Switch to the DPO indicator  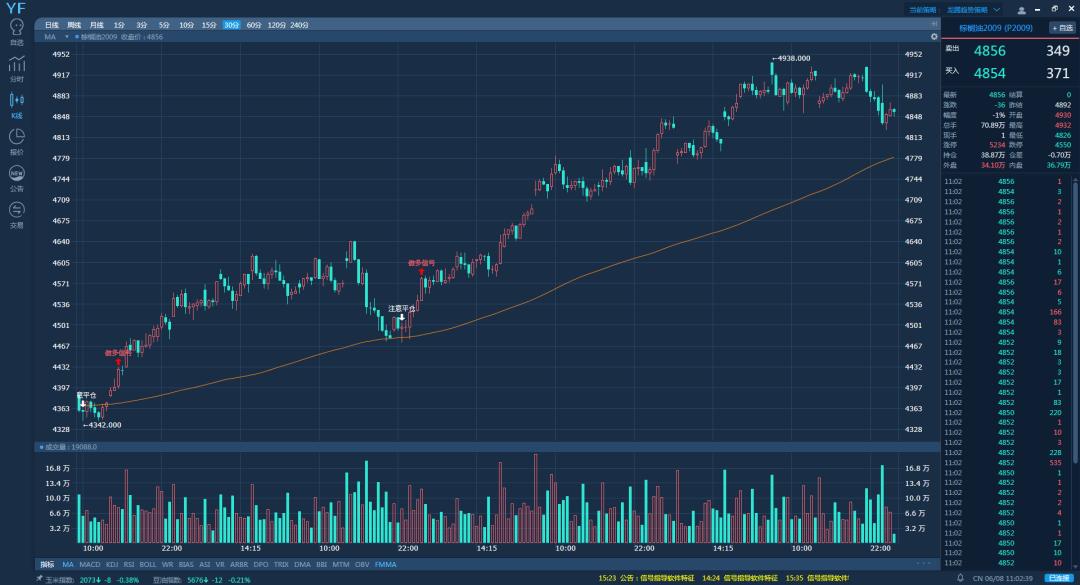click(x=261, y=564)
